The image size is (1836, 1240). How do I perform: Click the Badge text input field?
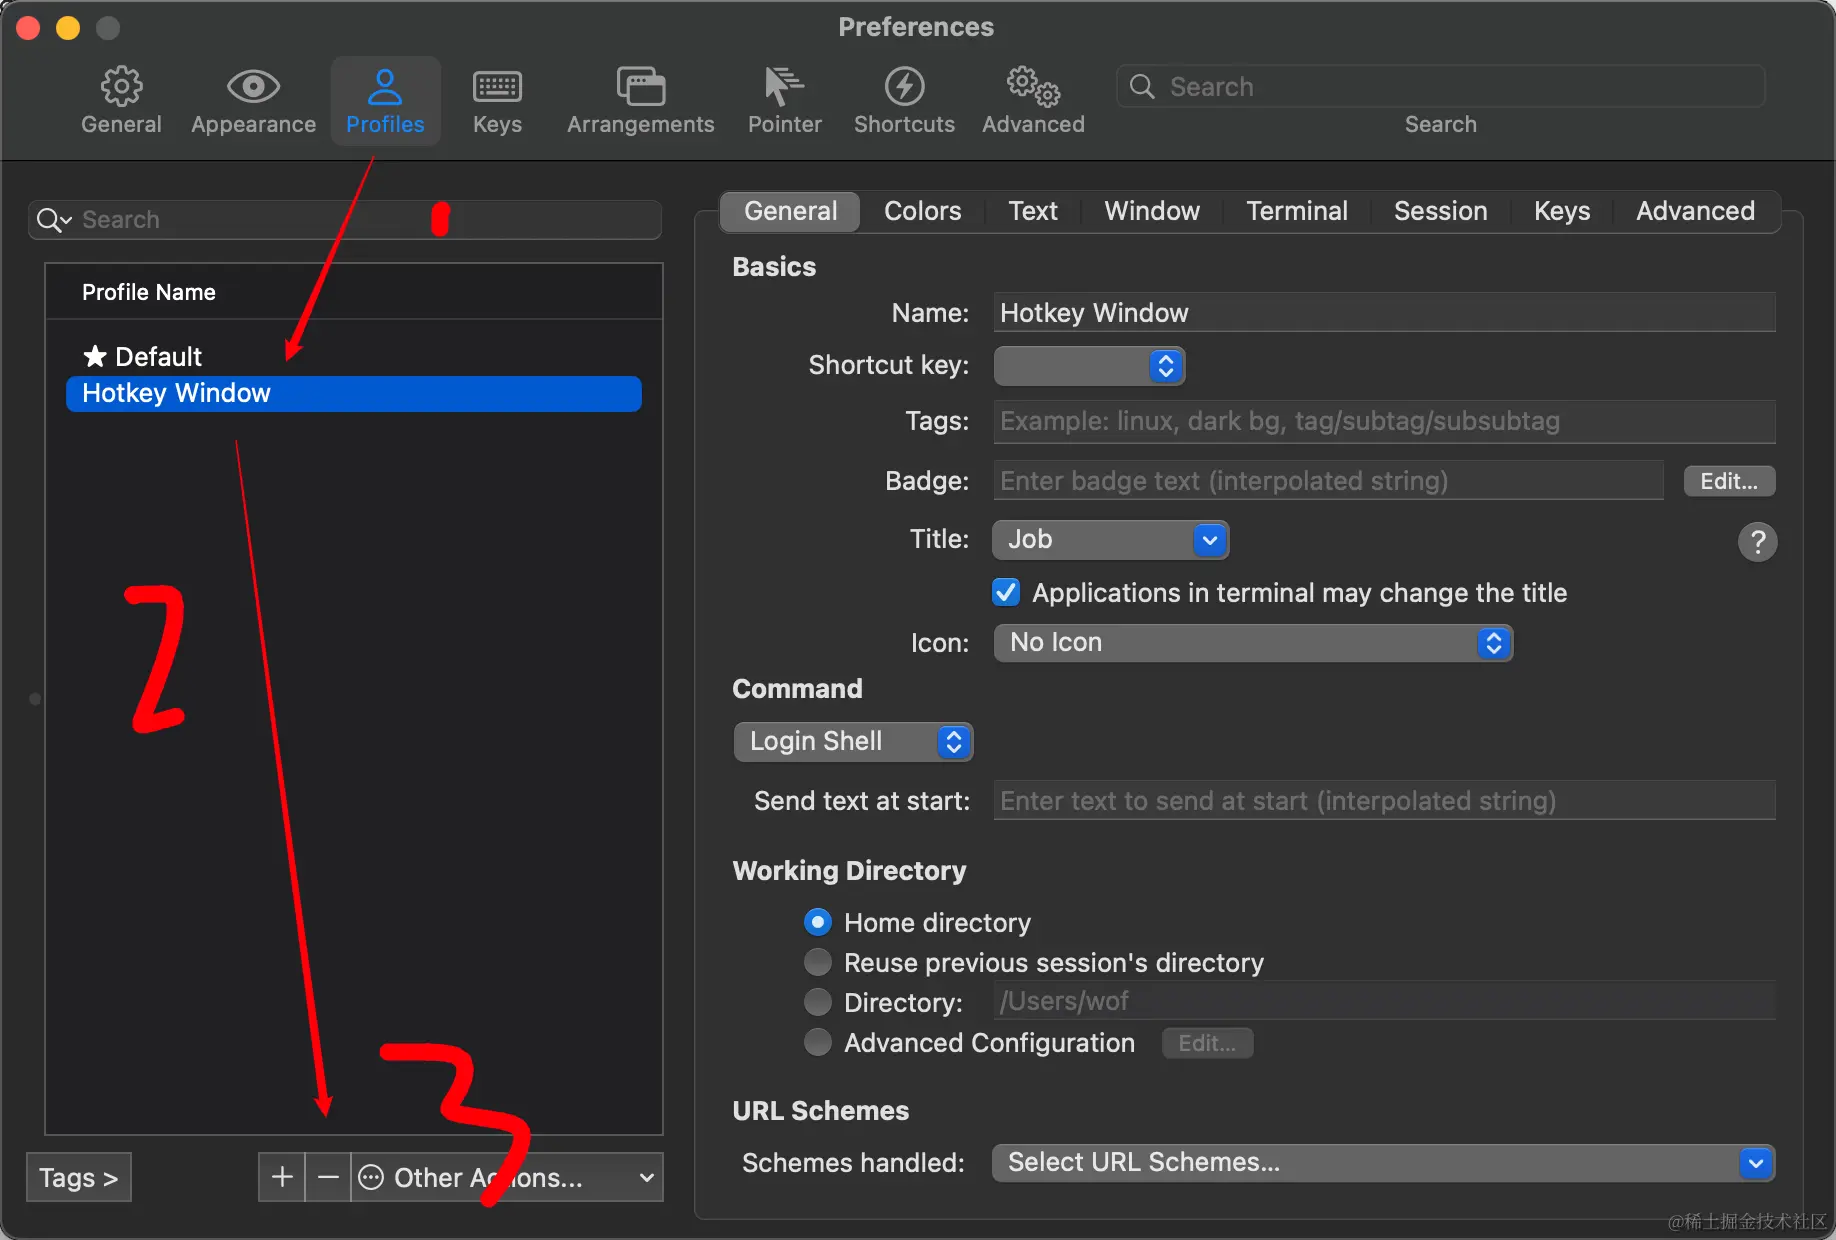click(x=1328, y=481)
